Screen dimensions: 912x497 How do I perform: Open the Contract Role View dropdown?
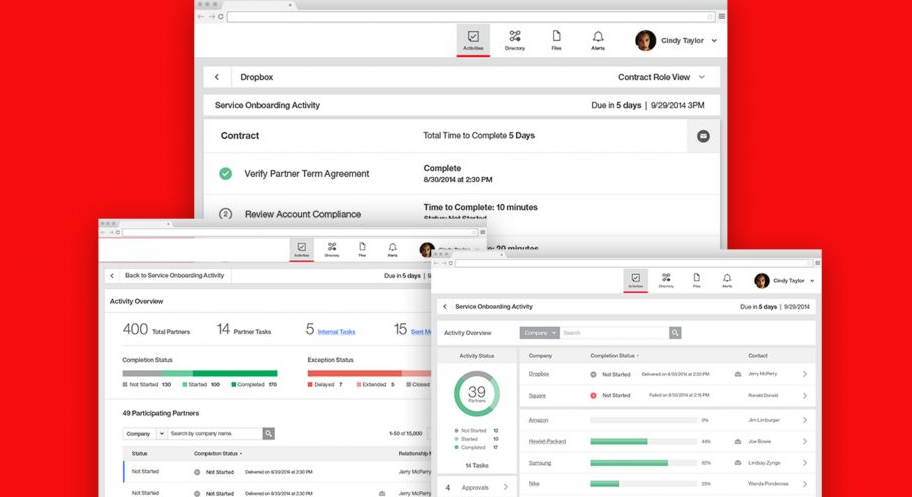(x=661, y=77)
